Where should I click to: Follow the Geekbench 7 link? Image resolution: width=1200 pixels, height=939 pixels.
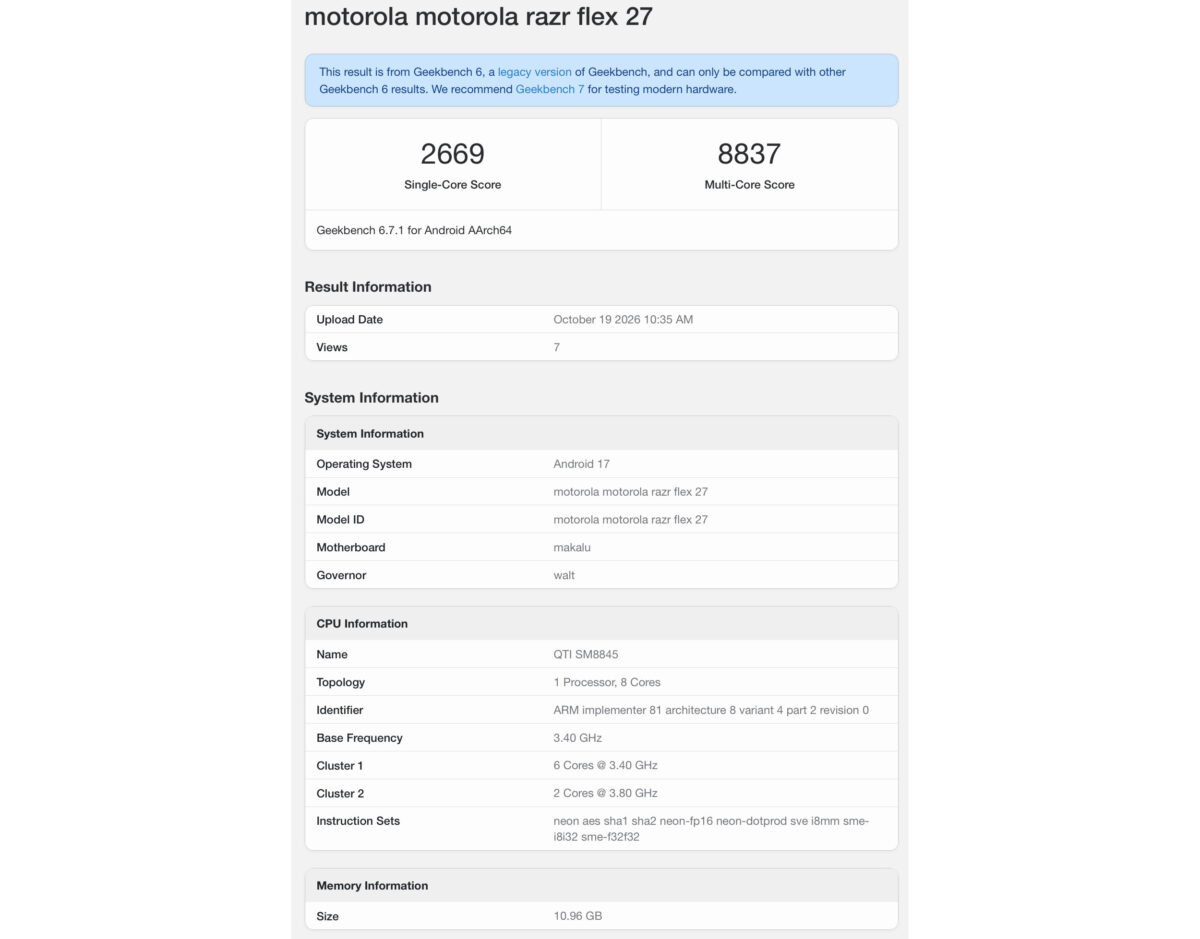(550, 89)
